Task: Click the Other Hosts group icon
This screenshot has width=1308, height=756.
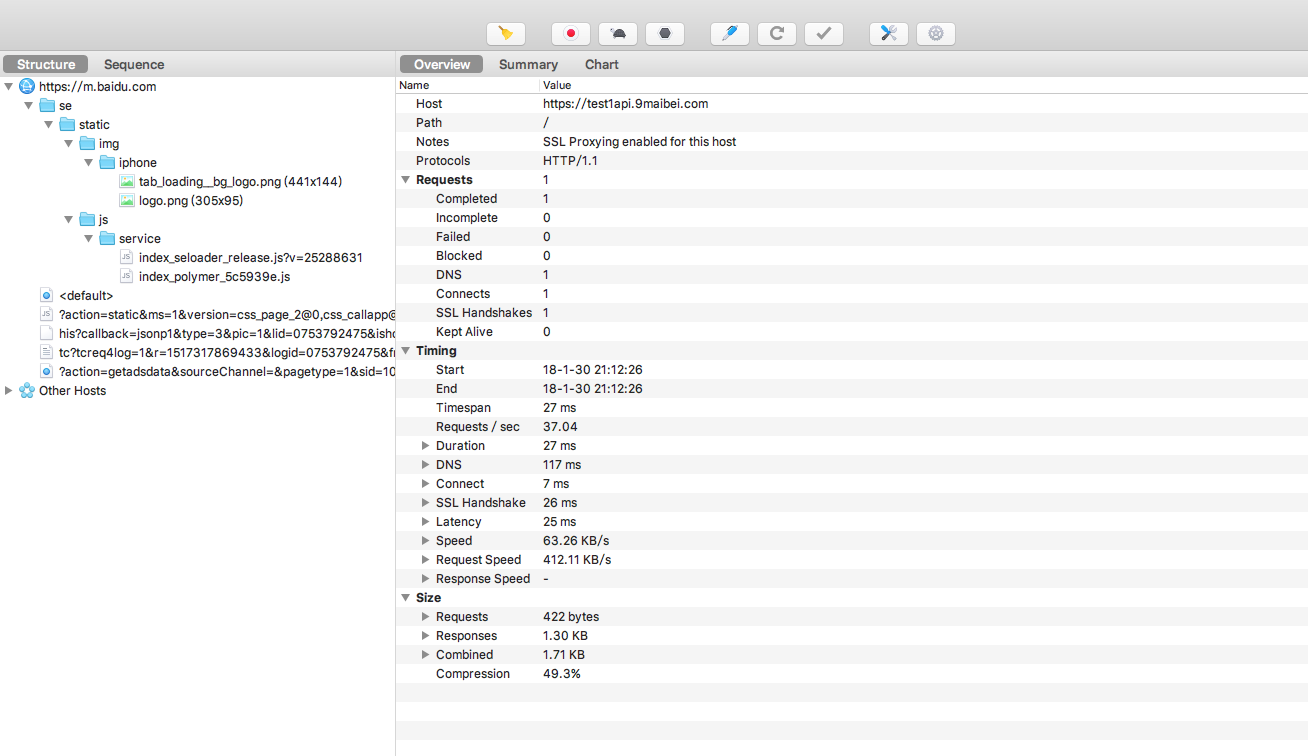Action: (x=27, y=390)
